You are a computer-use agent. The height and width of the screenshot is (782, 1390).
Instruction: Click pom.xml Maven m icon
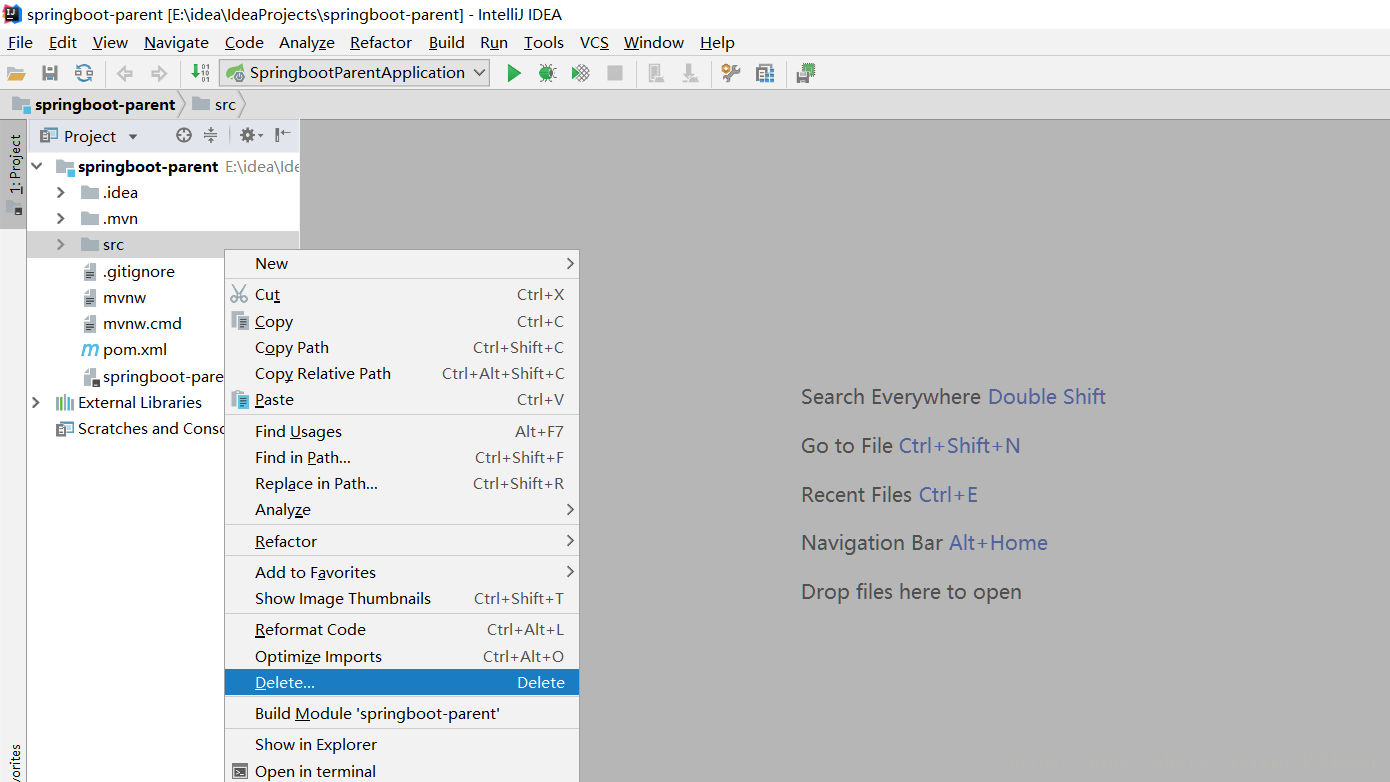click(x=90, y=350)
